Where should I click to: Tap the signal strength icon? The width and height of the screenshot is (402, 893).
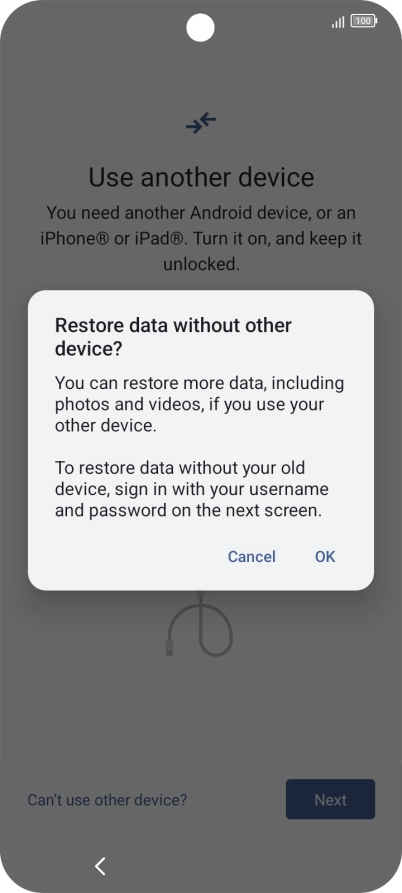338,22
